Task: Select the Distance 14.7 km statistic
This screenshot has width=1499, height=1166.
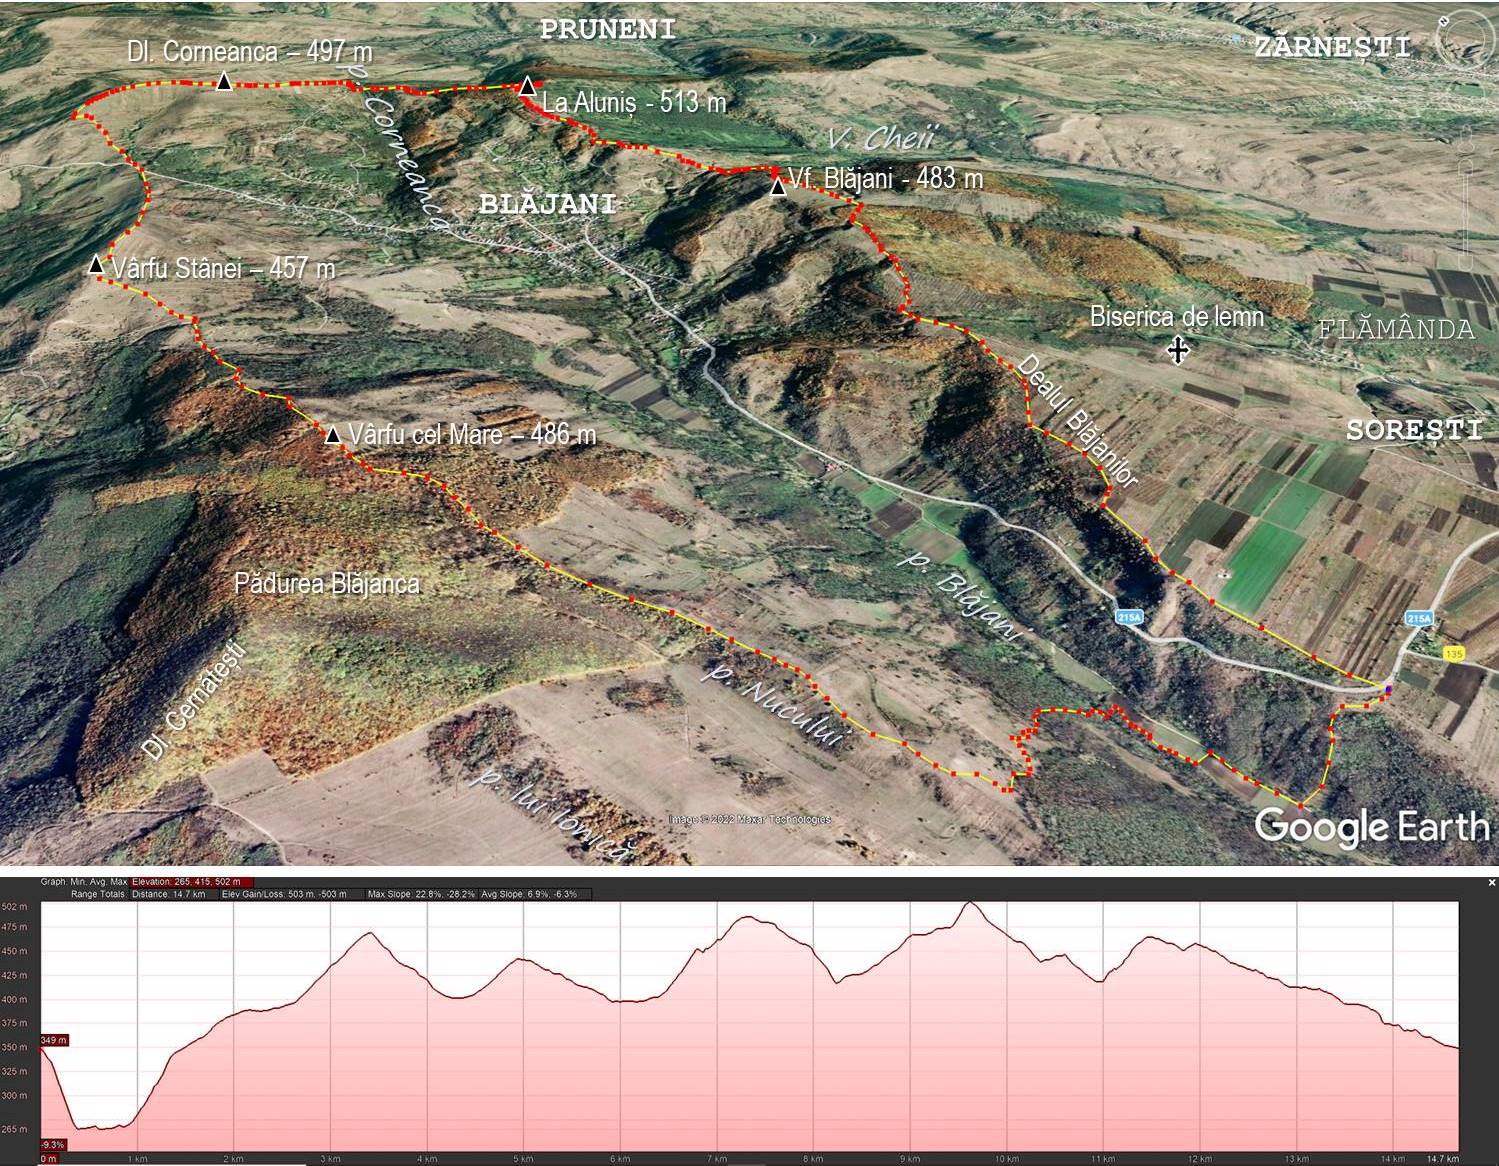Action: tap(168, 894)
